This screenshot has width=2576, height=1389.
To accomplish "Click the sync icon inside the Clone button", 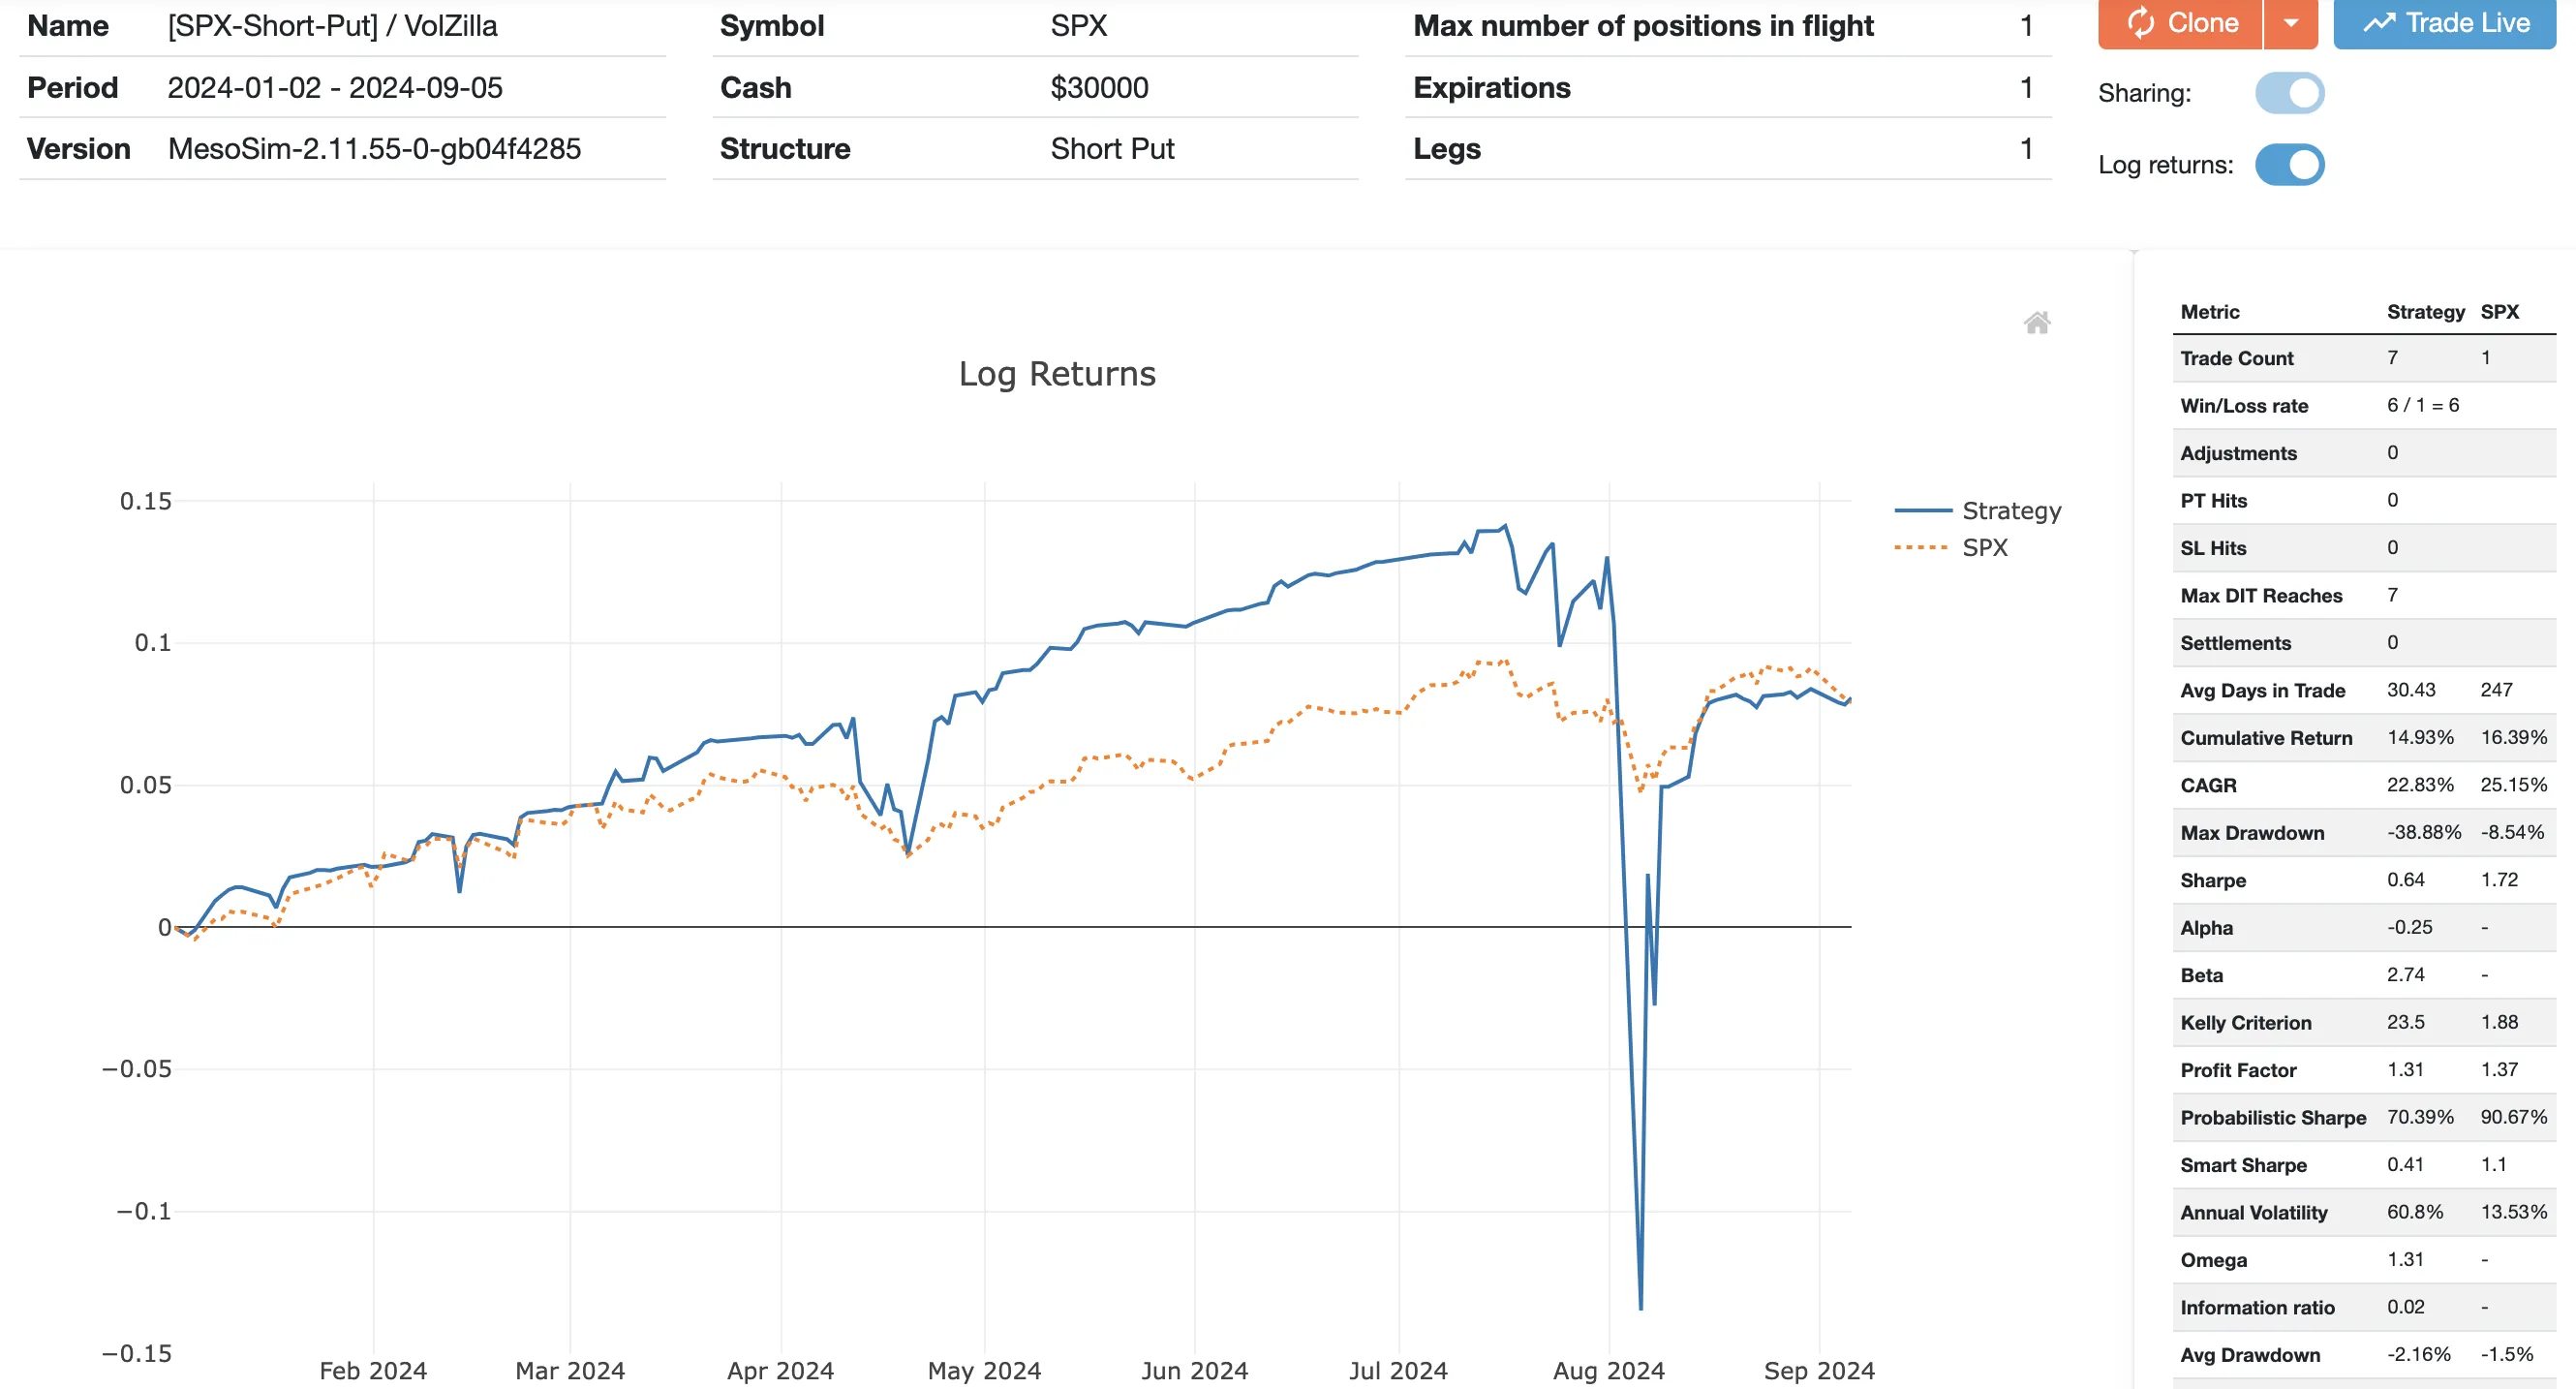I will tap(2140, 22).
